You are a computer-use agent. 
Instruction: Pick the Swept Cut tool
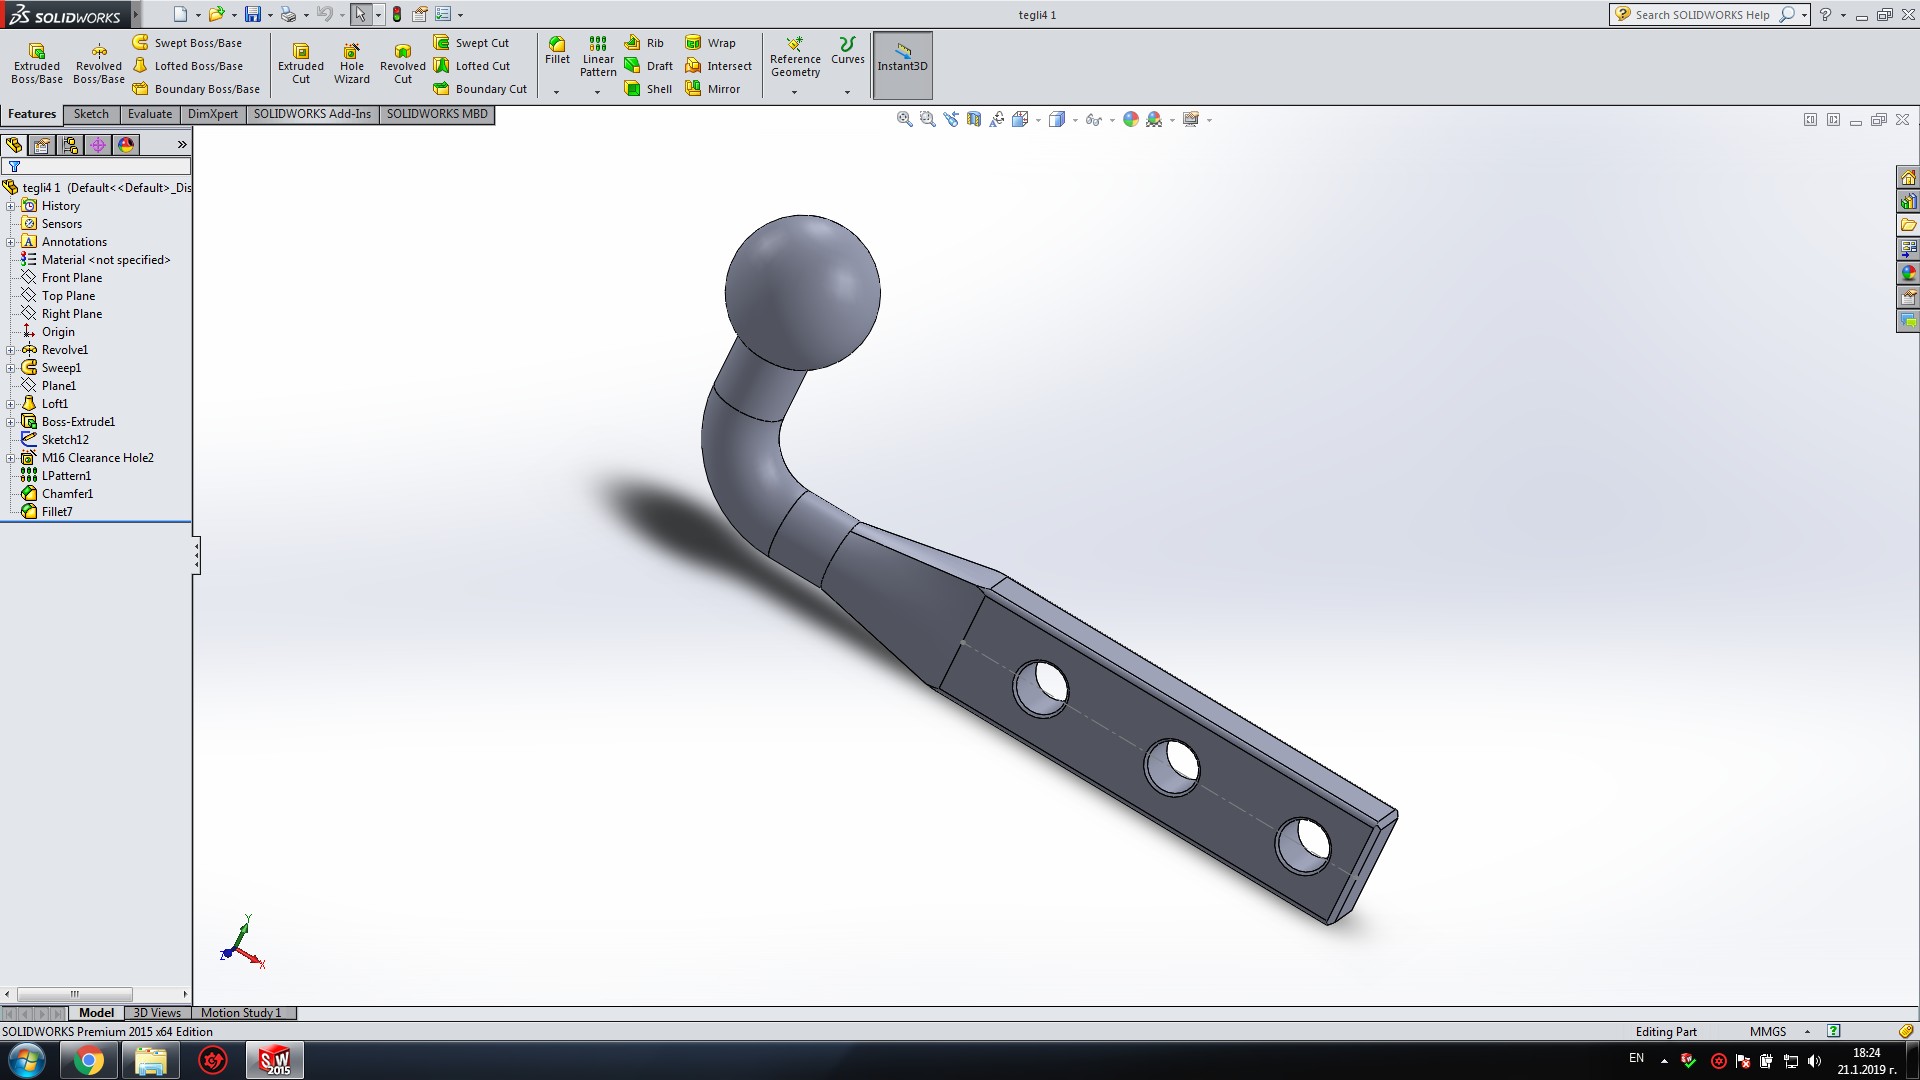click(x=471, y=43)
